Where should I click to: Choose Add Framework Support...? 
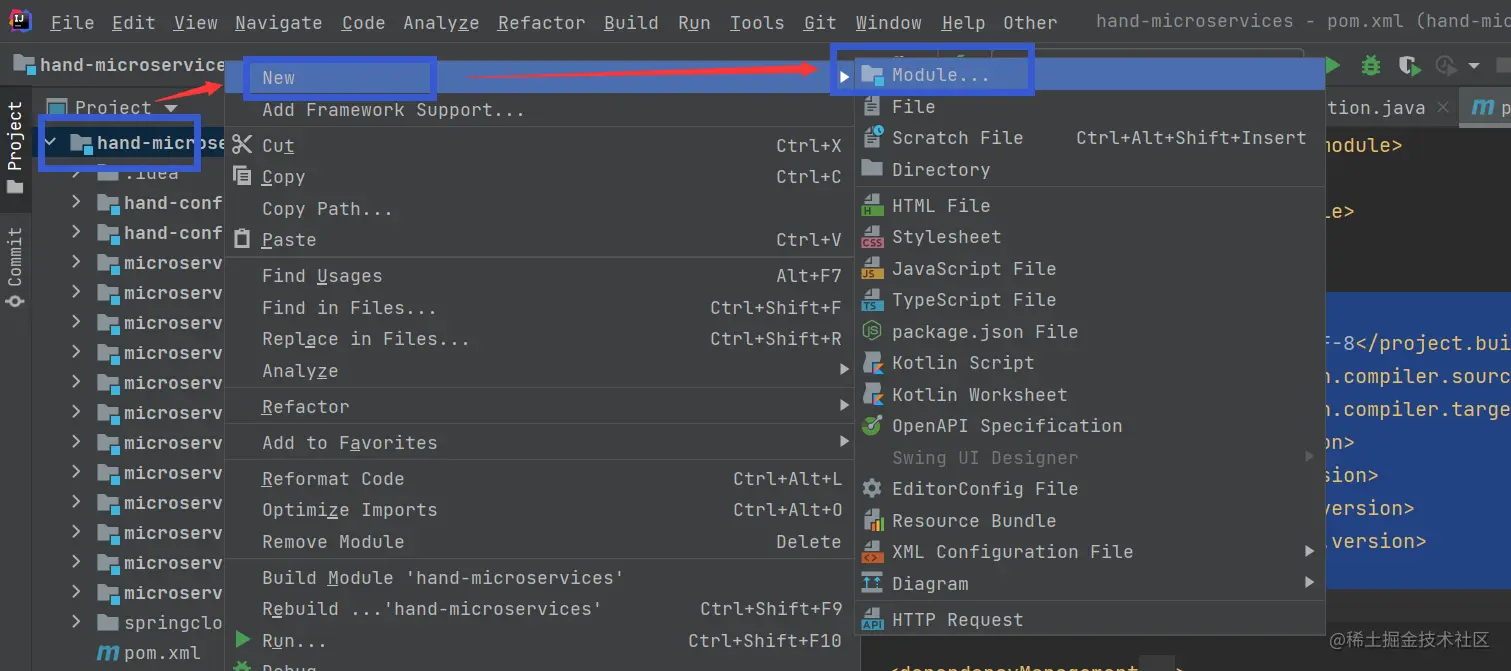tap(540, 110)
